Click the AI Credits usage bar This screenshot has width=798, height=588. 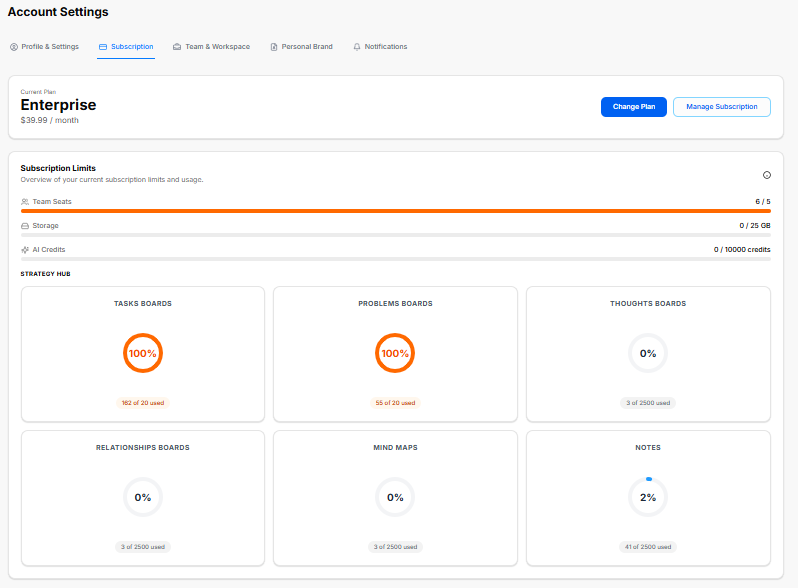point(395,259)
